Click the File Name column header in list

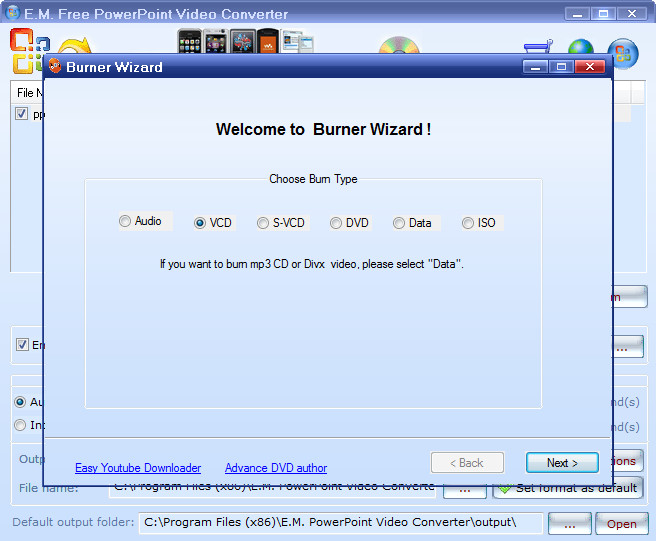point(28,92)
